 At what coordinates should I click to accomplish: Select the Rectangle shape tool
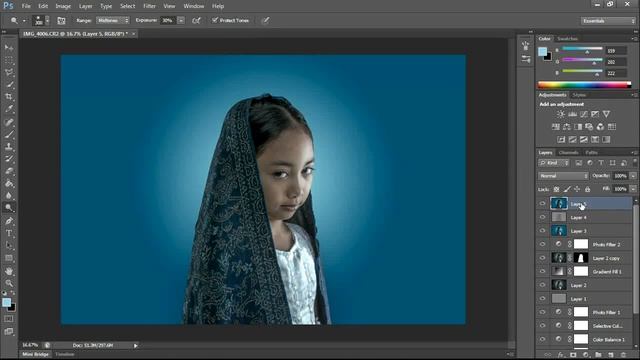9,258
